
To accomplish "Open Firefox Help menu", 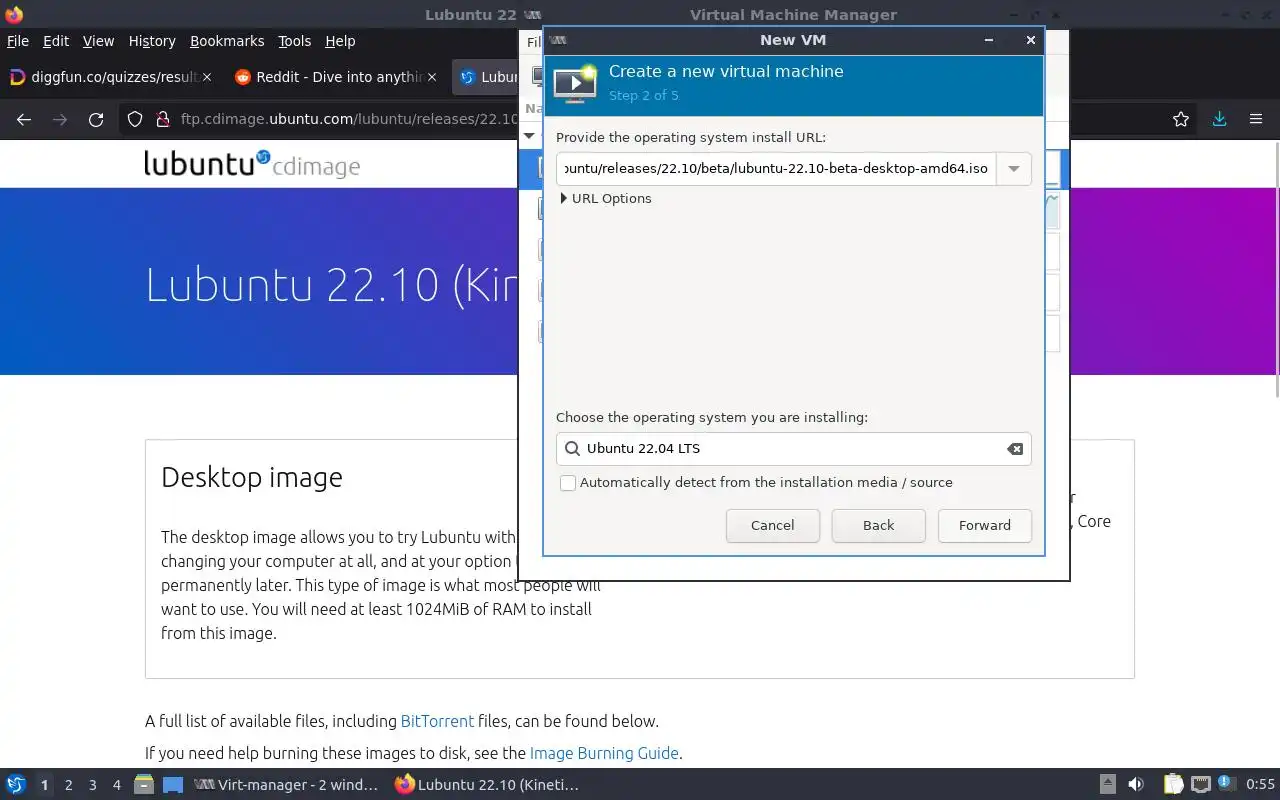I will [x=340, y=41].
